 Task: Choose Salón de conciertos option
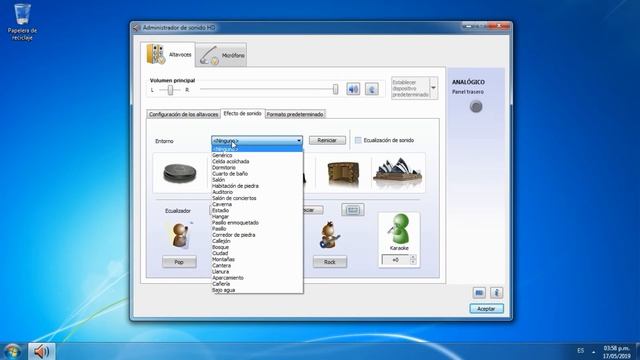point(257,198)
